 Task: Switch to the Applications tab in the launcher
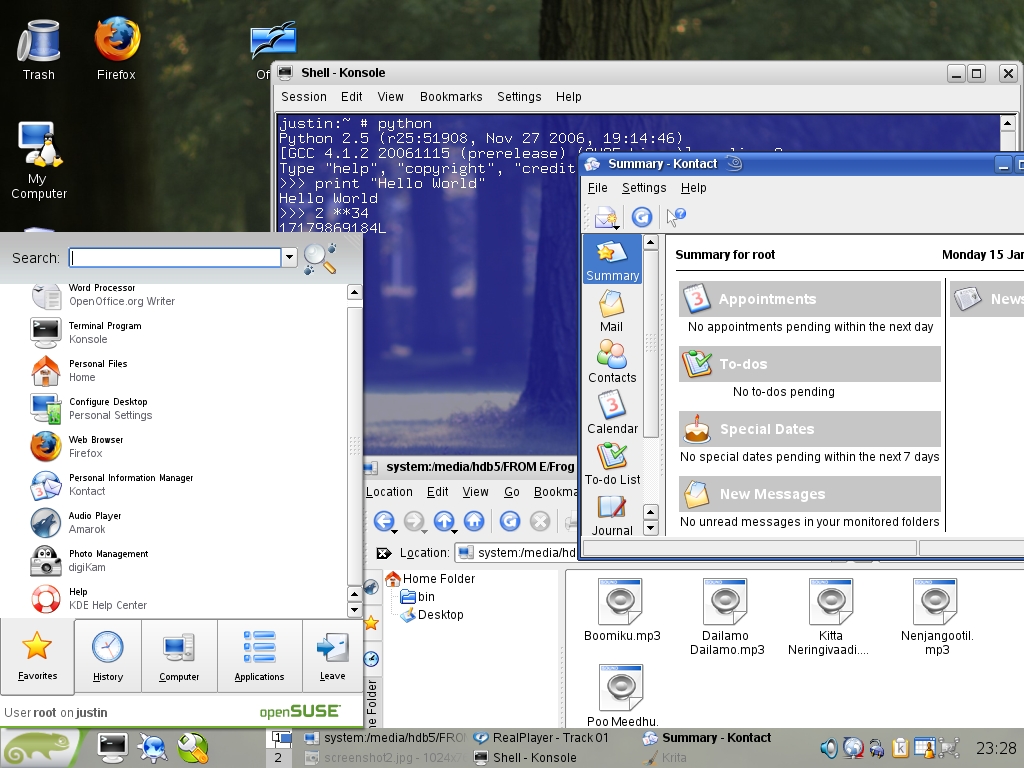tap(259, 655)
